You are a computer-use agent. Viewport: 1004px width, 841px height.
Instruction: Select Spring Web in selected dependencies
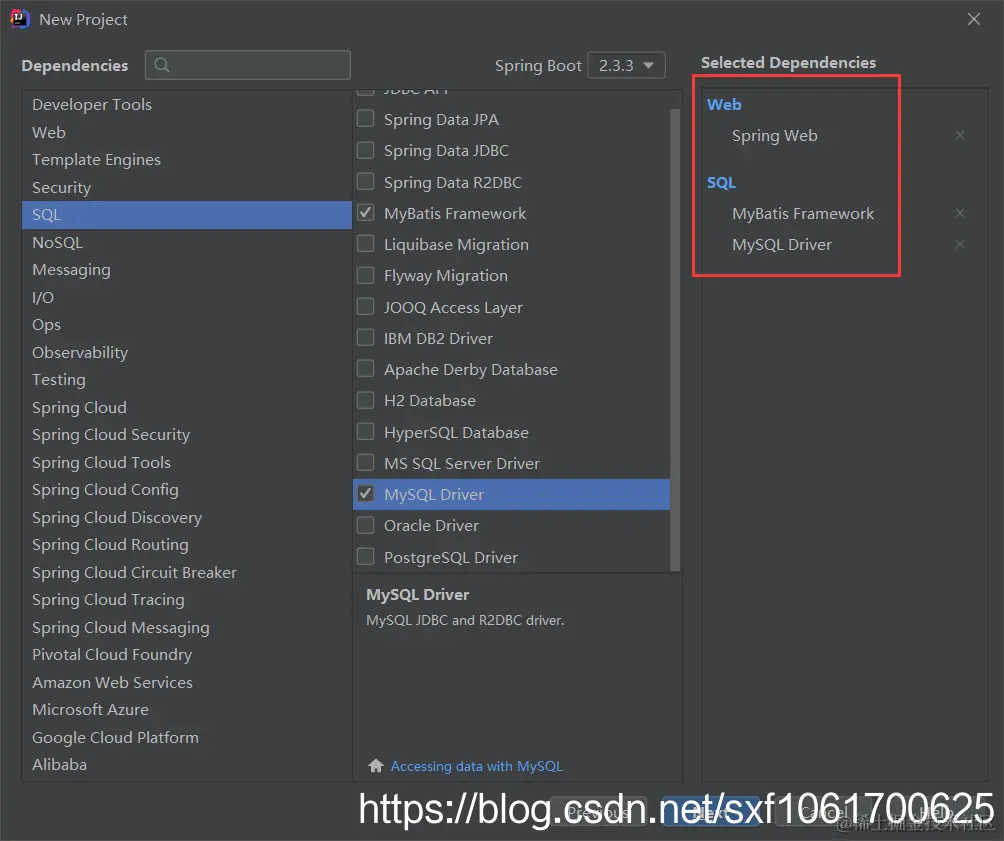[774, 136]
